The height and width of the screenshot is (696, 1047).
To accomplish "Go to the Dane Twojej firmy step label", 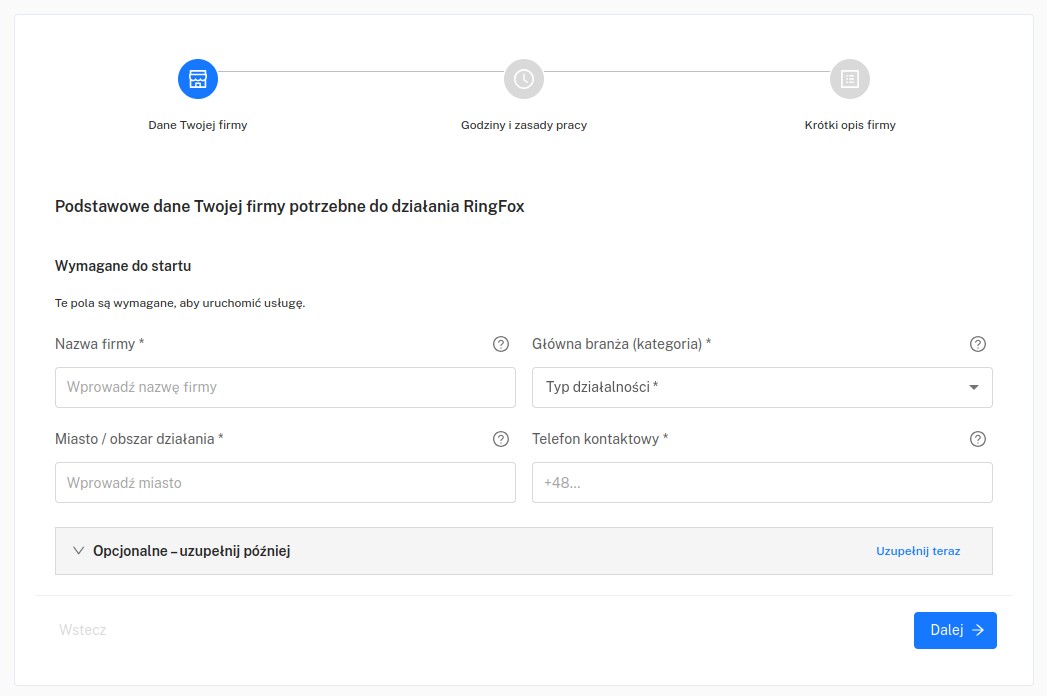I will click(198, 125).
